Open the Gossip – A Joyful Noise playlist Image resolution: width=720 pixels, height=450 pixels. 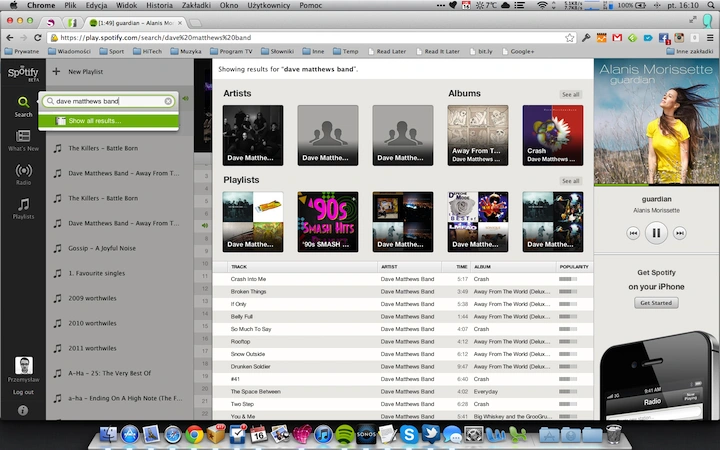(x=102, y=248)
